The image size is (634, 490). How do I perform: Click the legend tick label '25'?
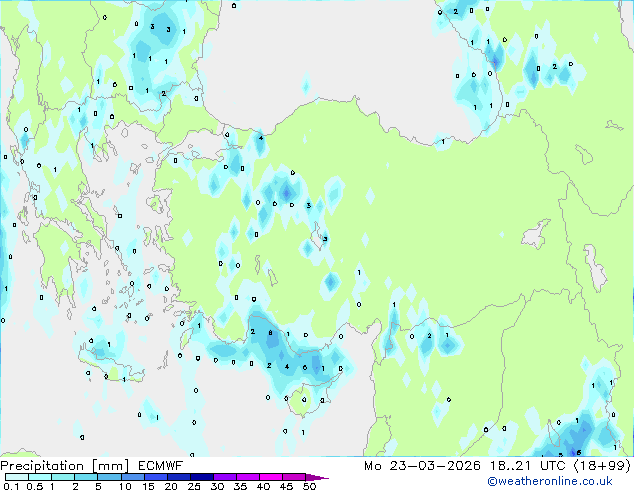coord(194,486)
